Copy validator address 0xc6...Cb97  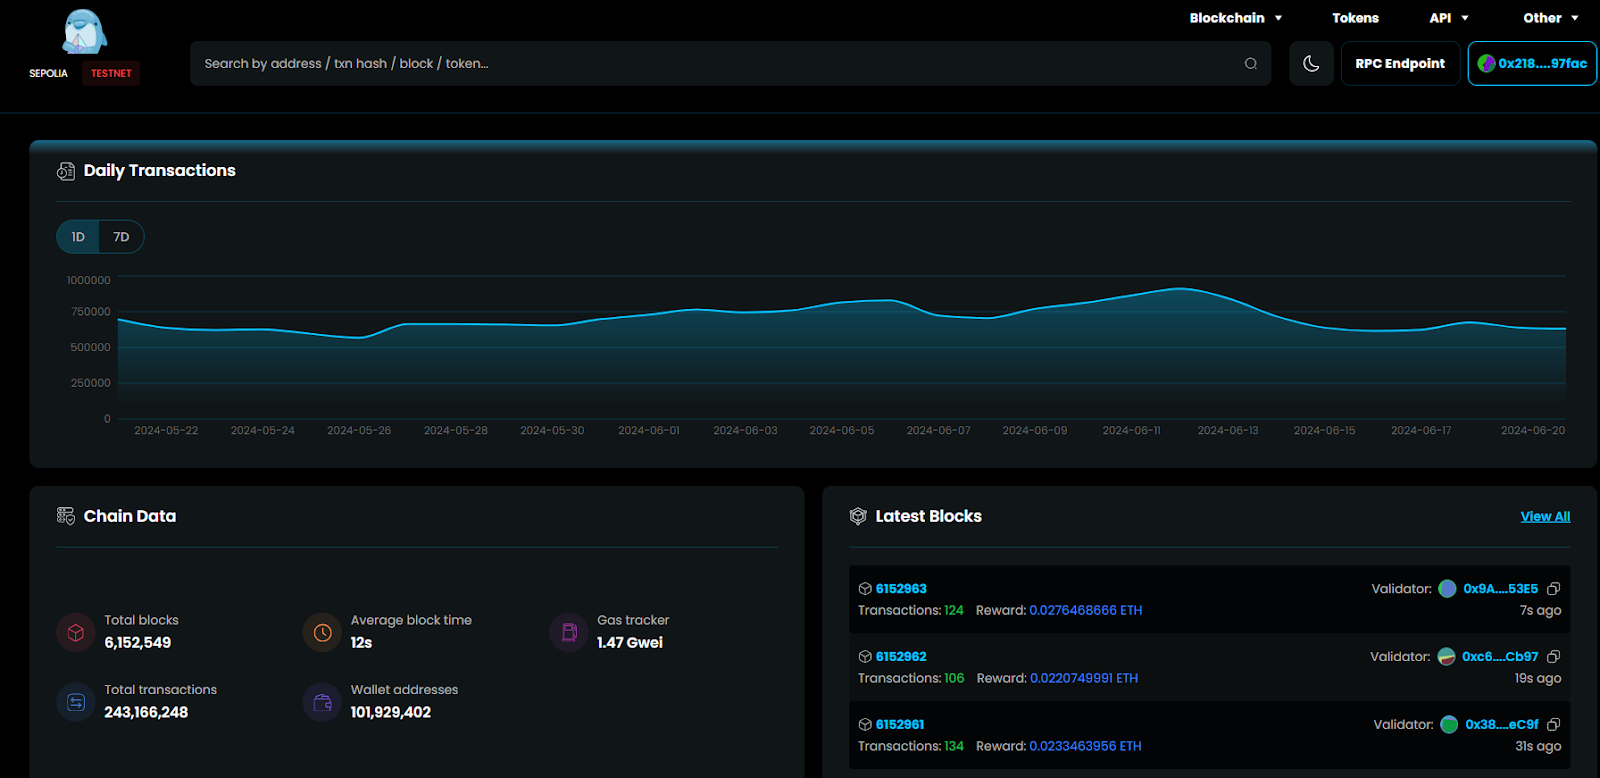point(1553,657)
